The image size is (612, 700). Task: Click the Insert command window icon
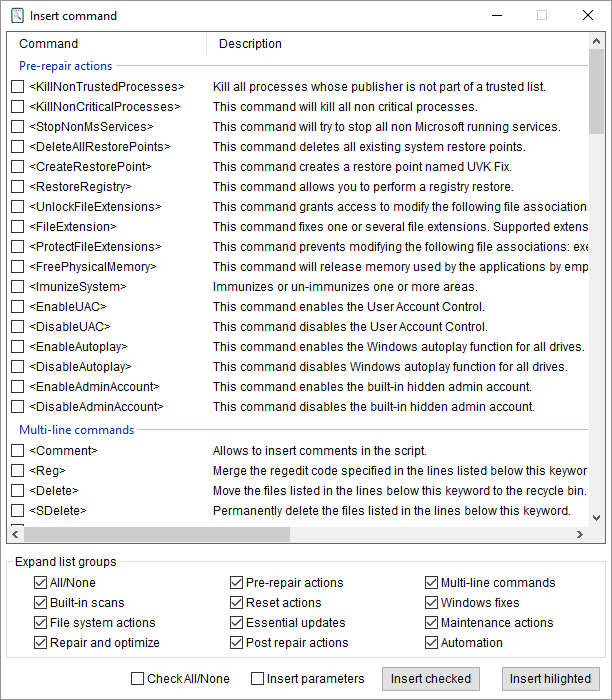point(17,16)
